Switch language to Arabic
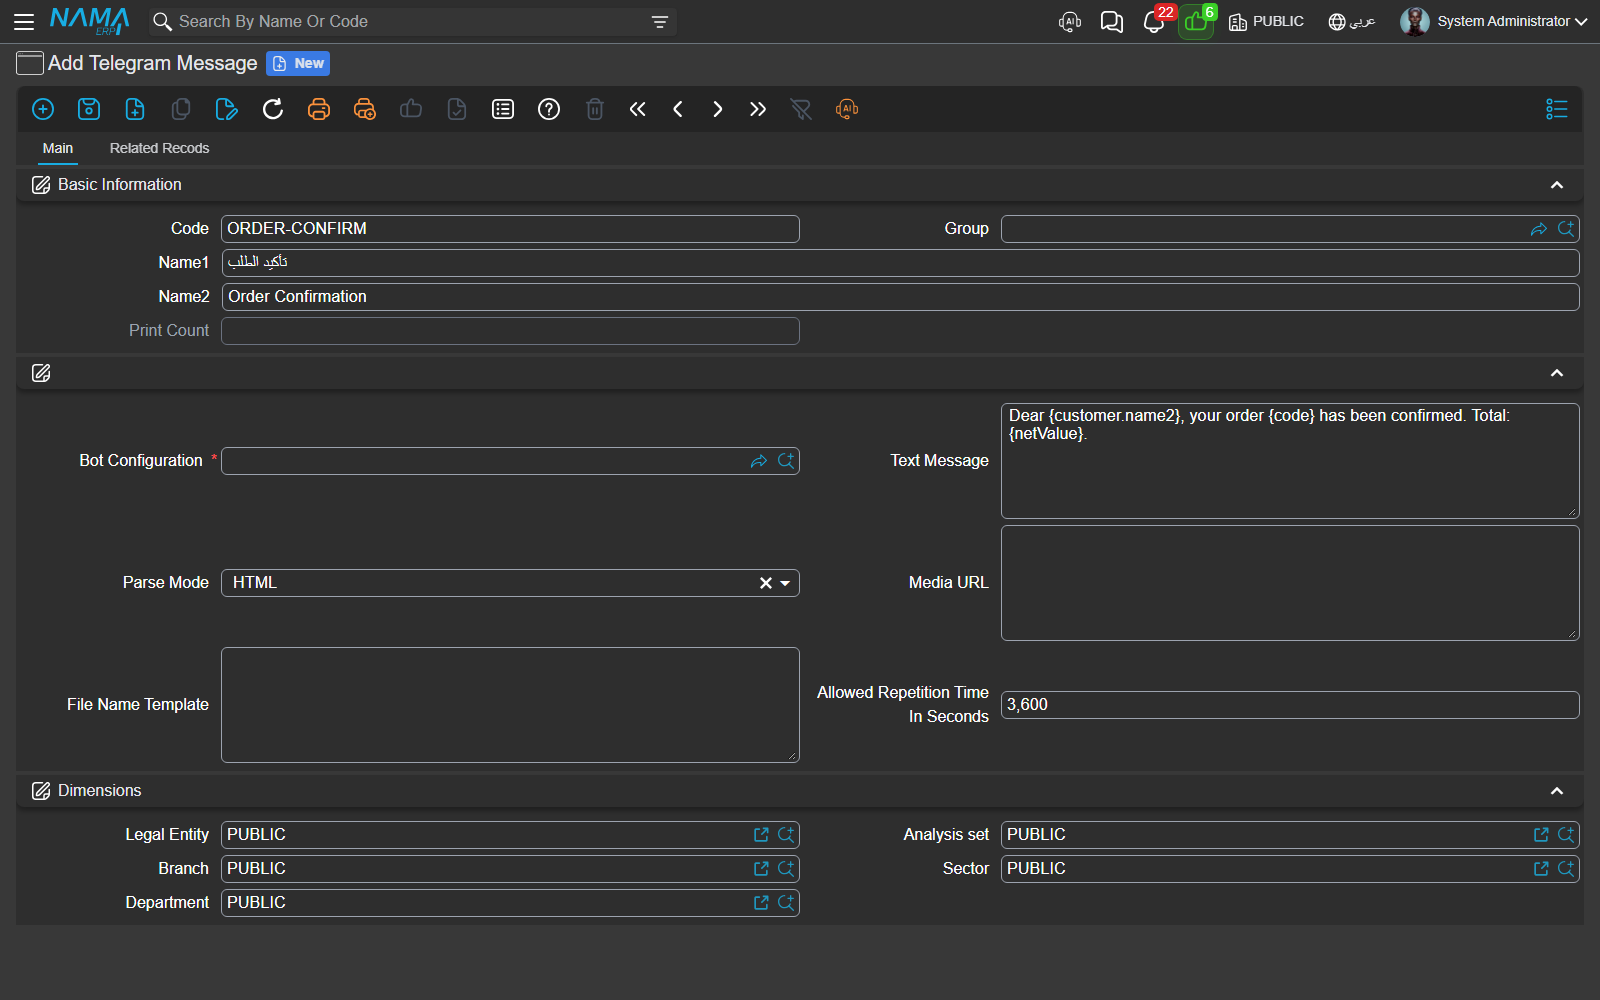Screen dimensions: 1600x1000 [1352, 21]
